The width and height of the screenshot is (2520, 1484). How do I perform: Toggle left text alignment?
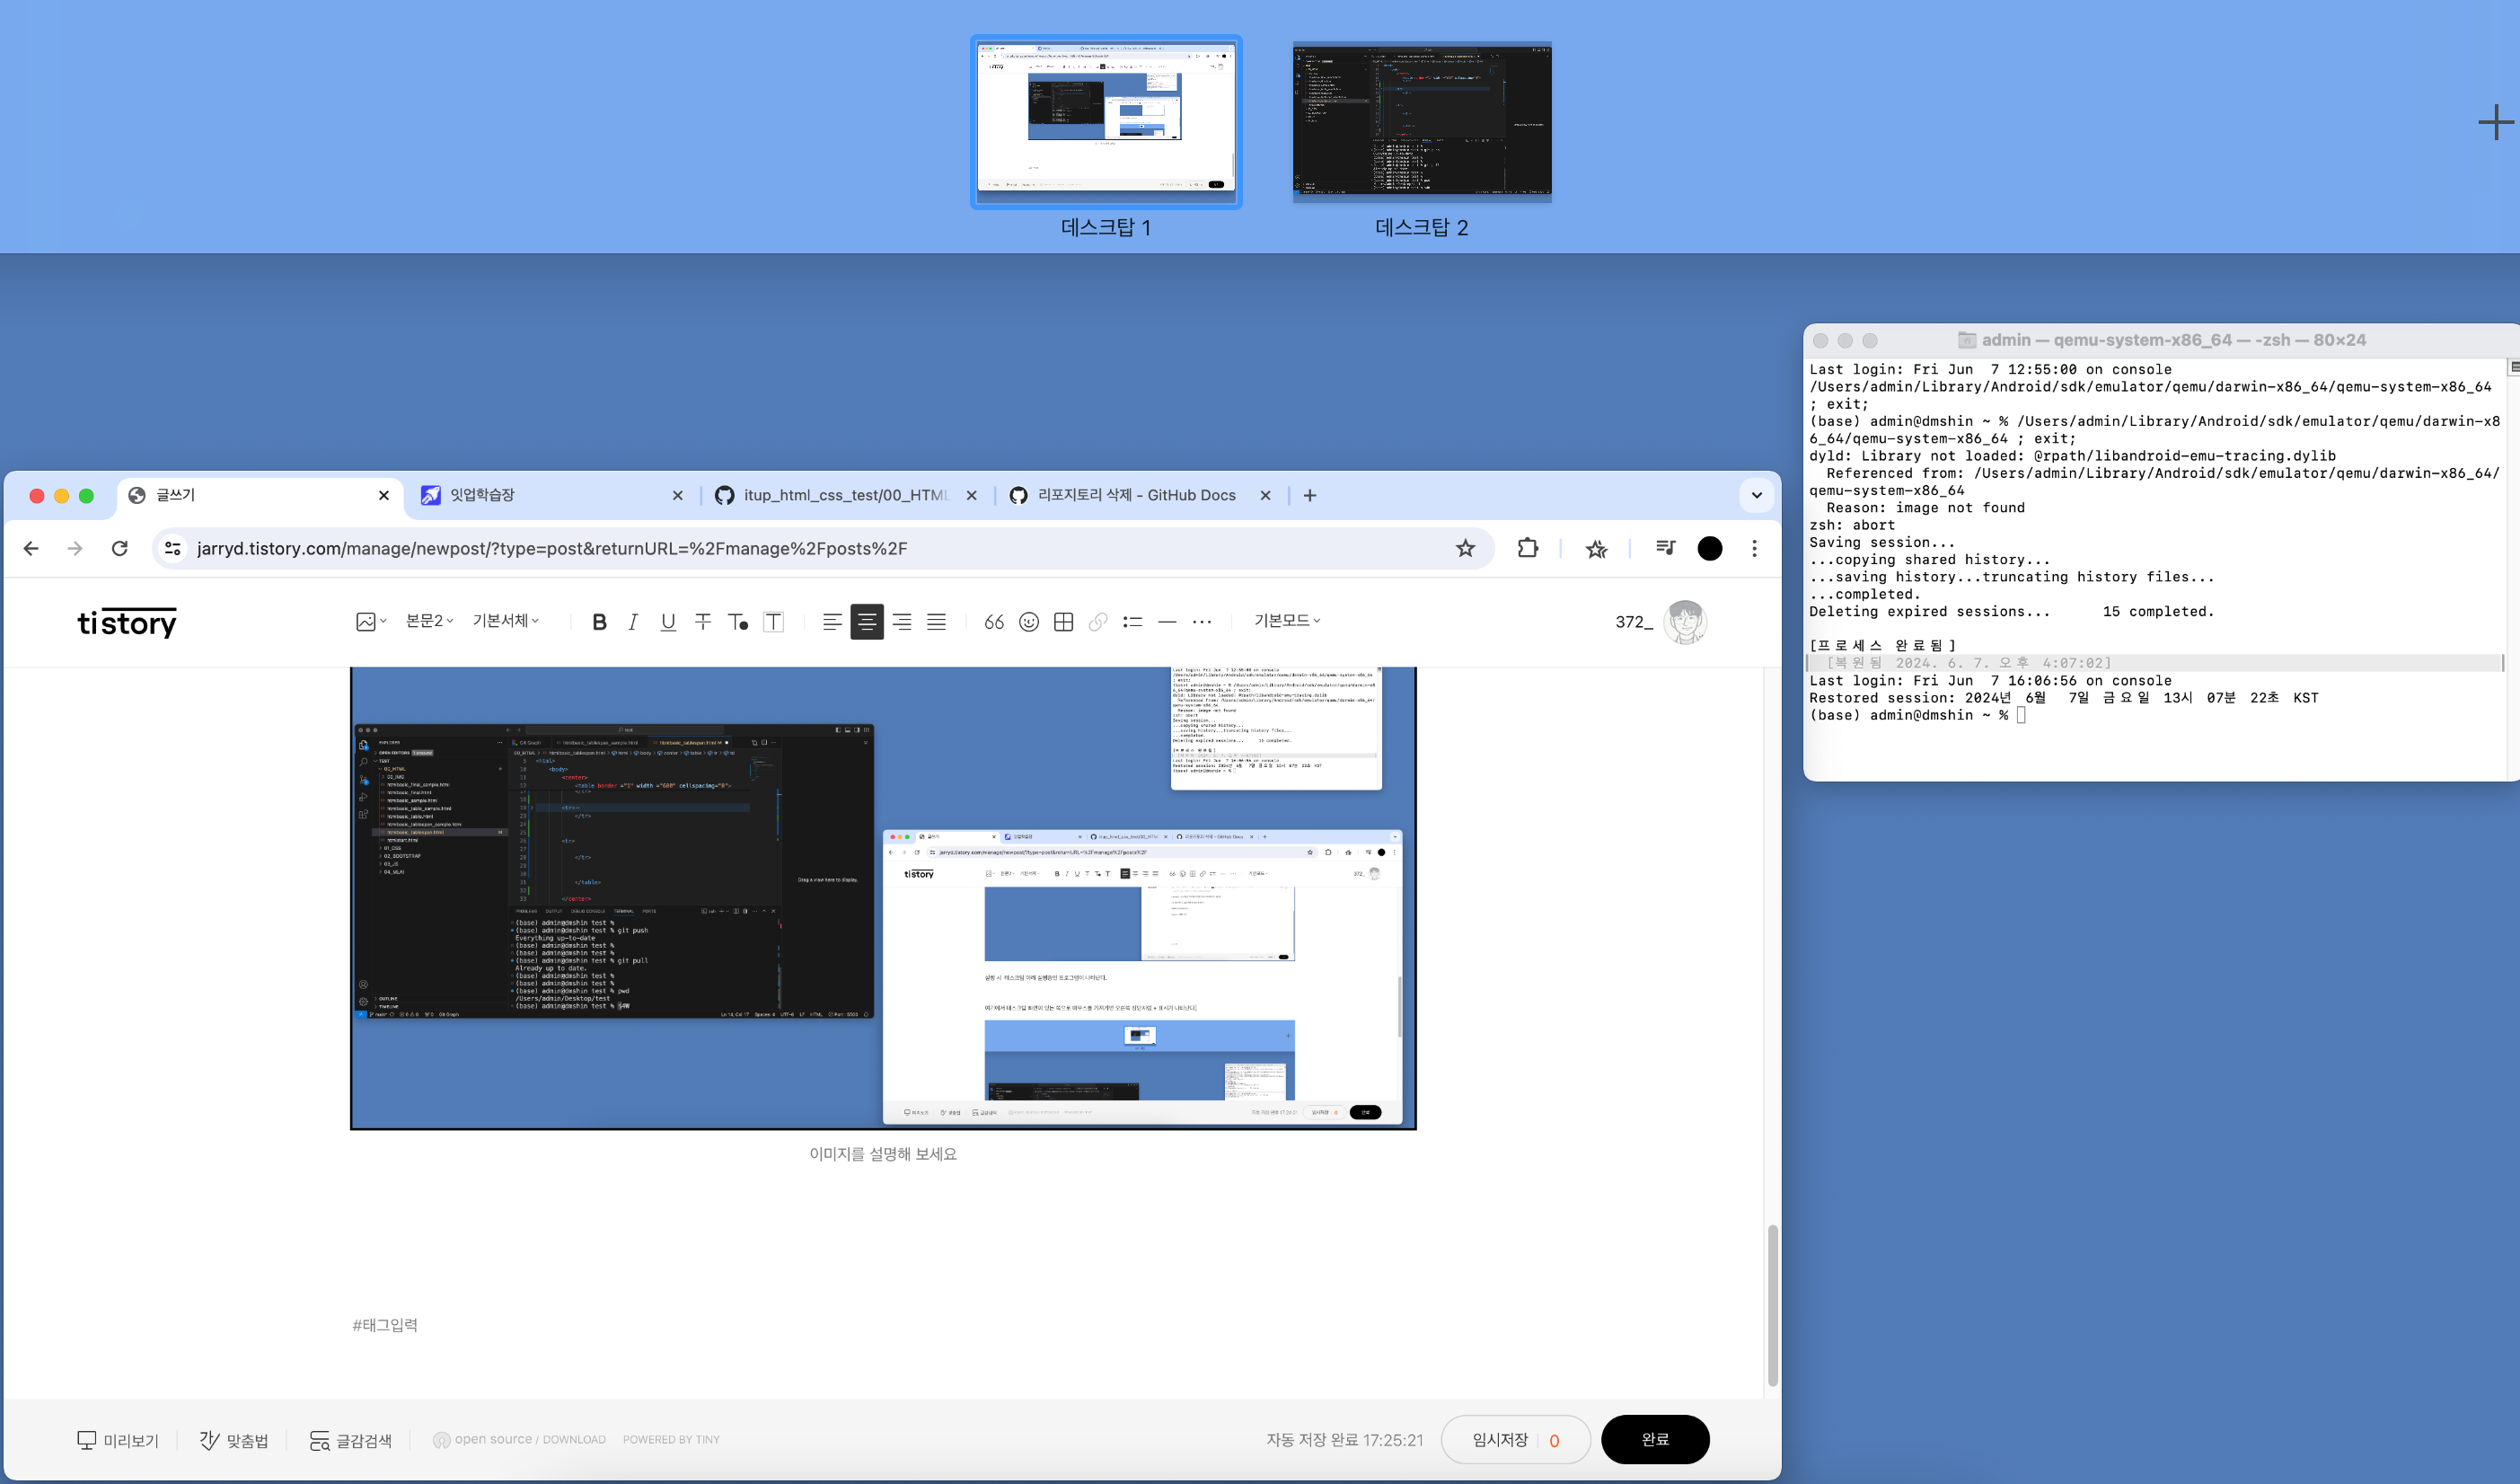click(x=831, y=622)
